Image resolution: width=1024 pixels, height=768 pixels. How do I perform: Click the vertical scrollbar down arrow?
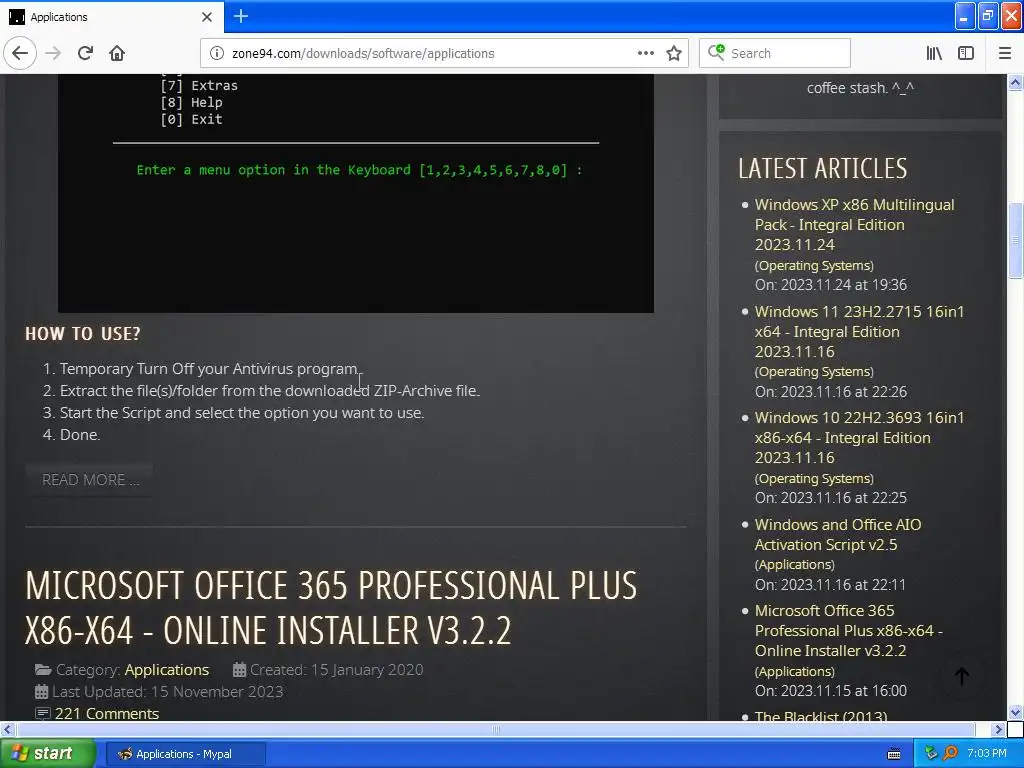(x=1015, y=712)
